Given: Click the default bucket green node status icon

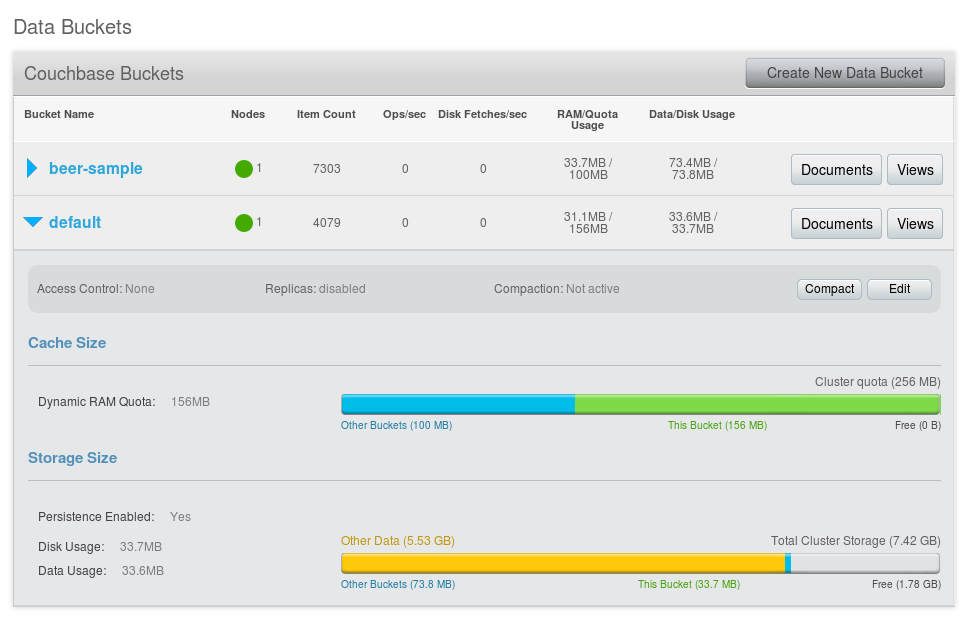Looking at the screenshot, I should [244, 222].
